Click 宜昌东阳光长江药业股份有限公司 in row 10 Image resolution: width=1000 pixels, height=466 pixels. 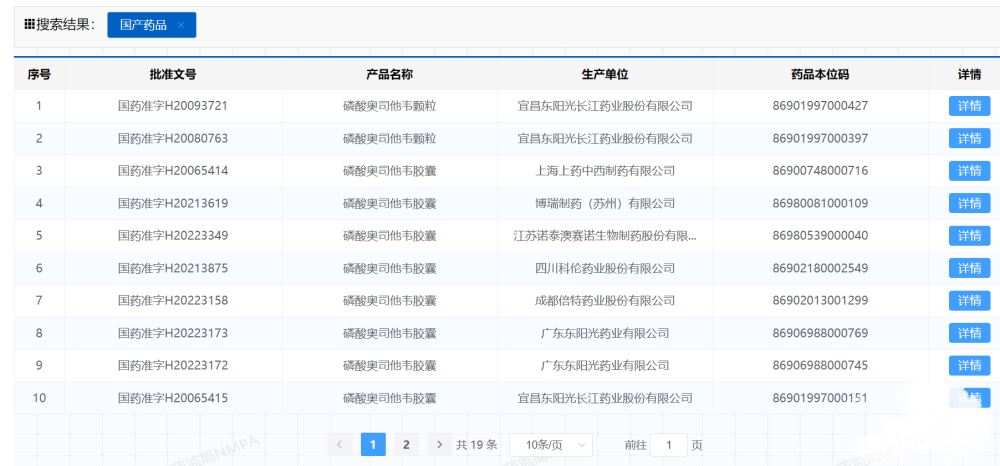[x=605, y=398]
